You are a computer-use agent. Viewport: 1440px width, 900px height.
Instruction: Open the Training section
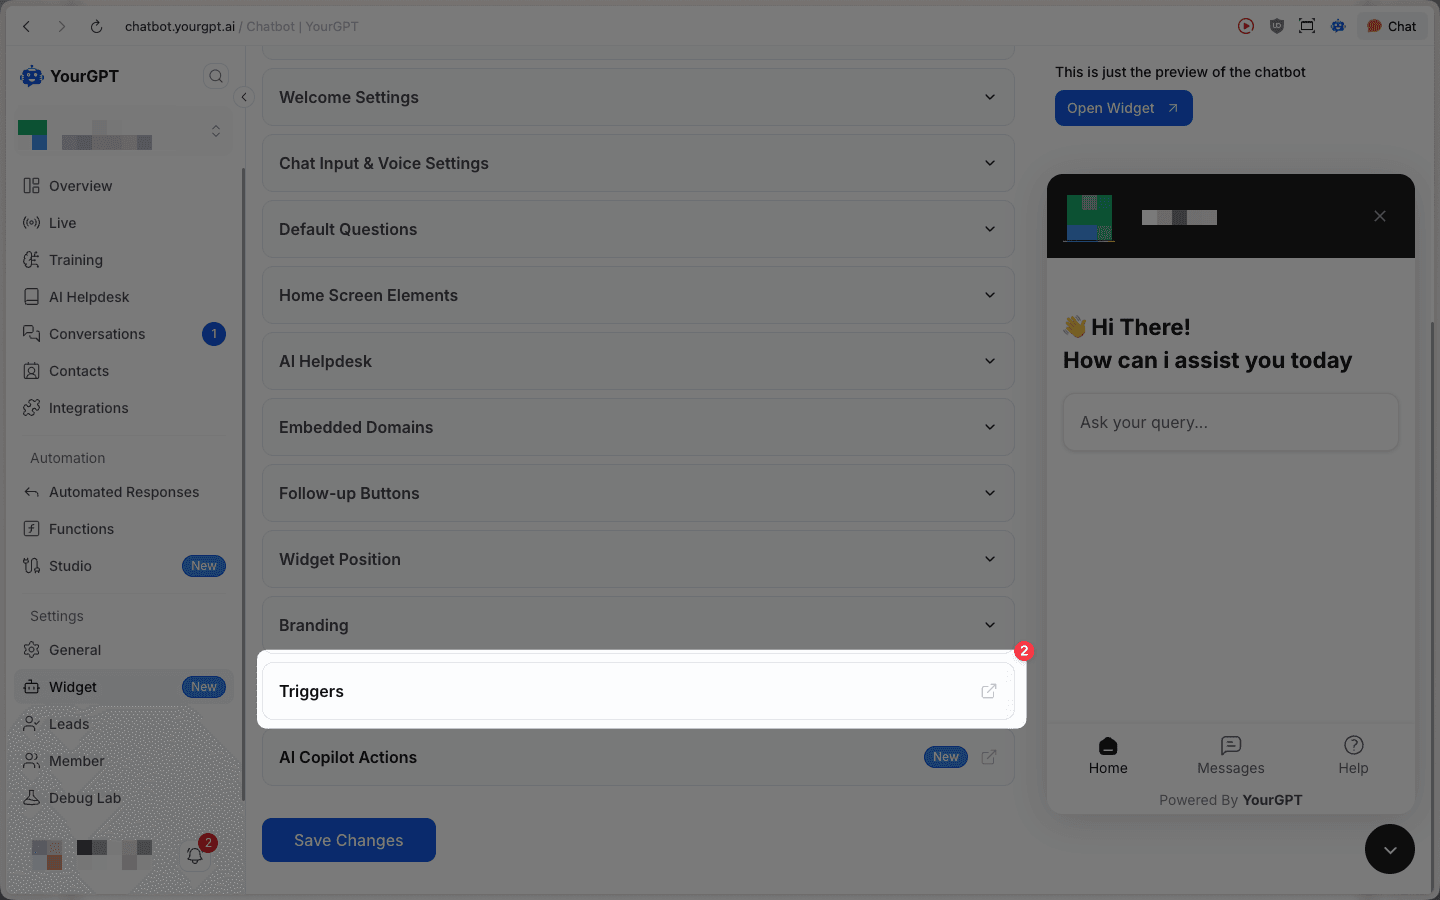coord(77,259)
